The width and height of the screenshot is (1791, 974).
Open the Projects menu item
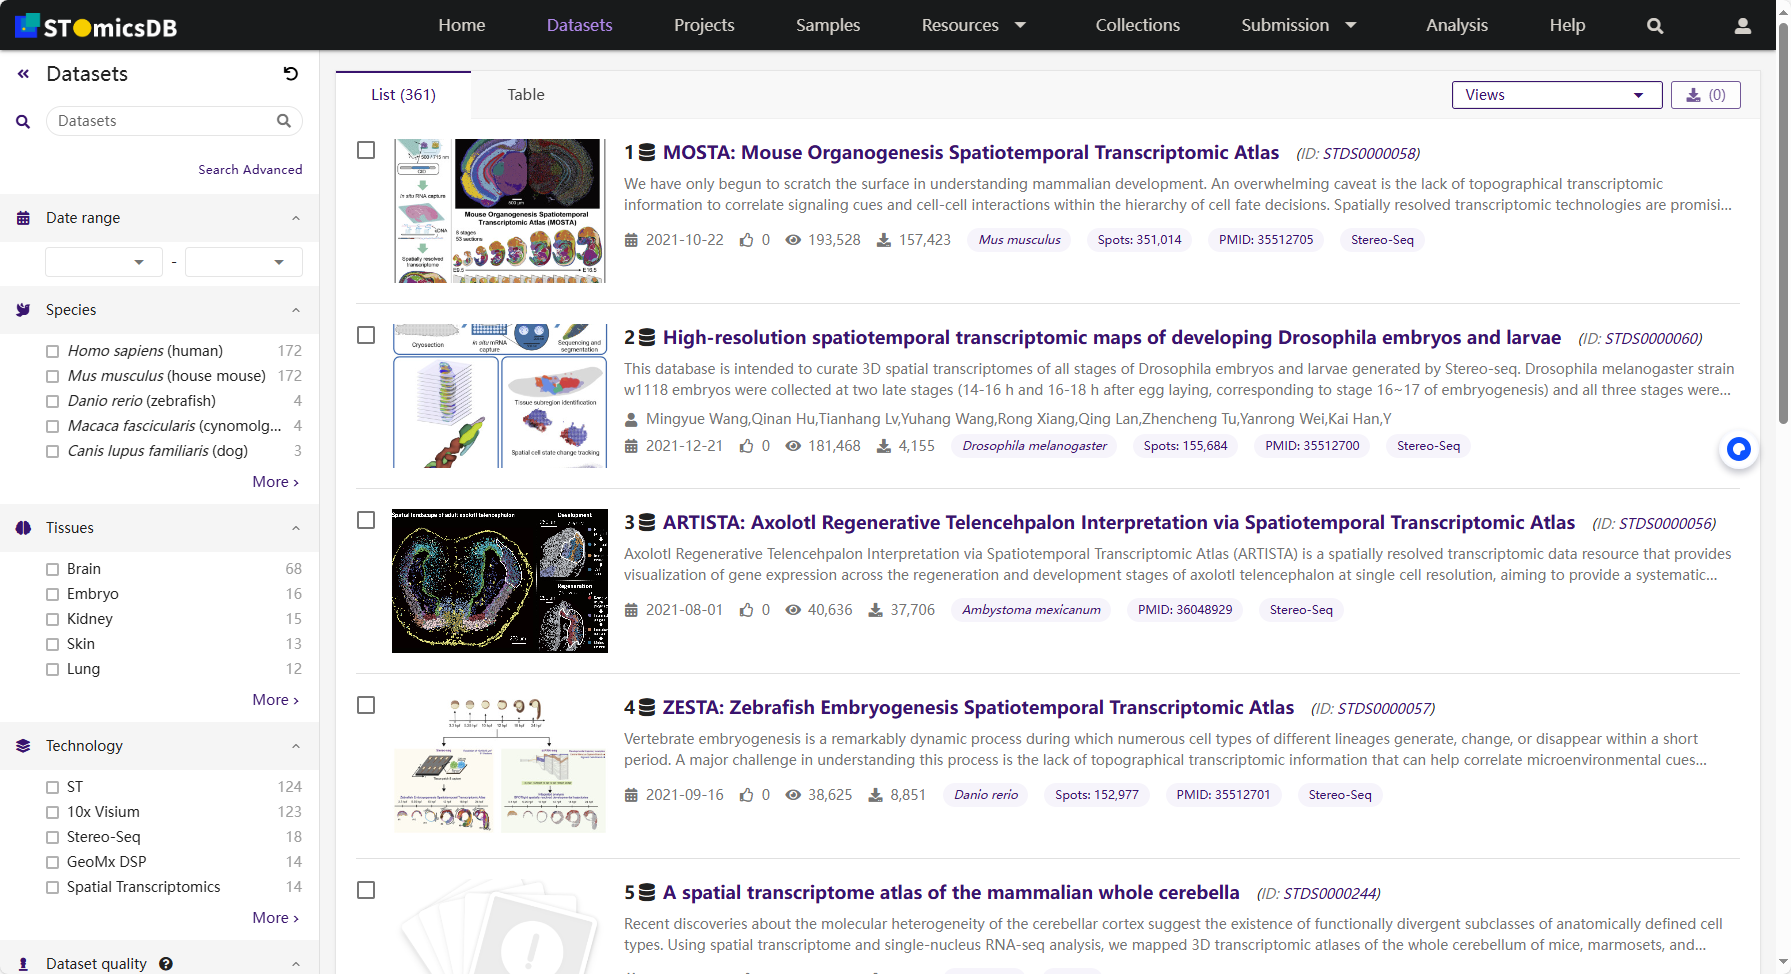[x=704, y=25]
